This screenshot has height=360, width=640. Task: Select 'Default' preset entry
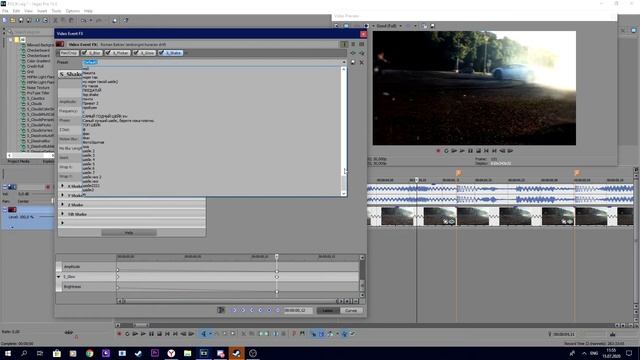[90, 62]
